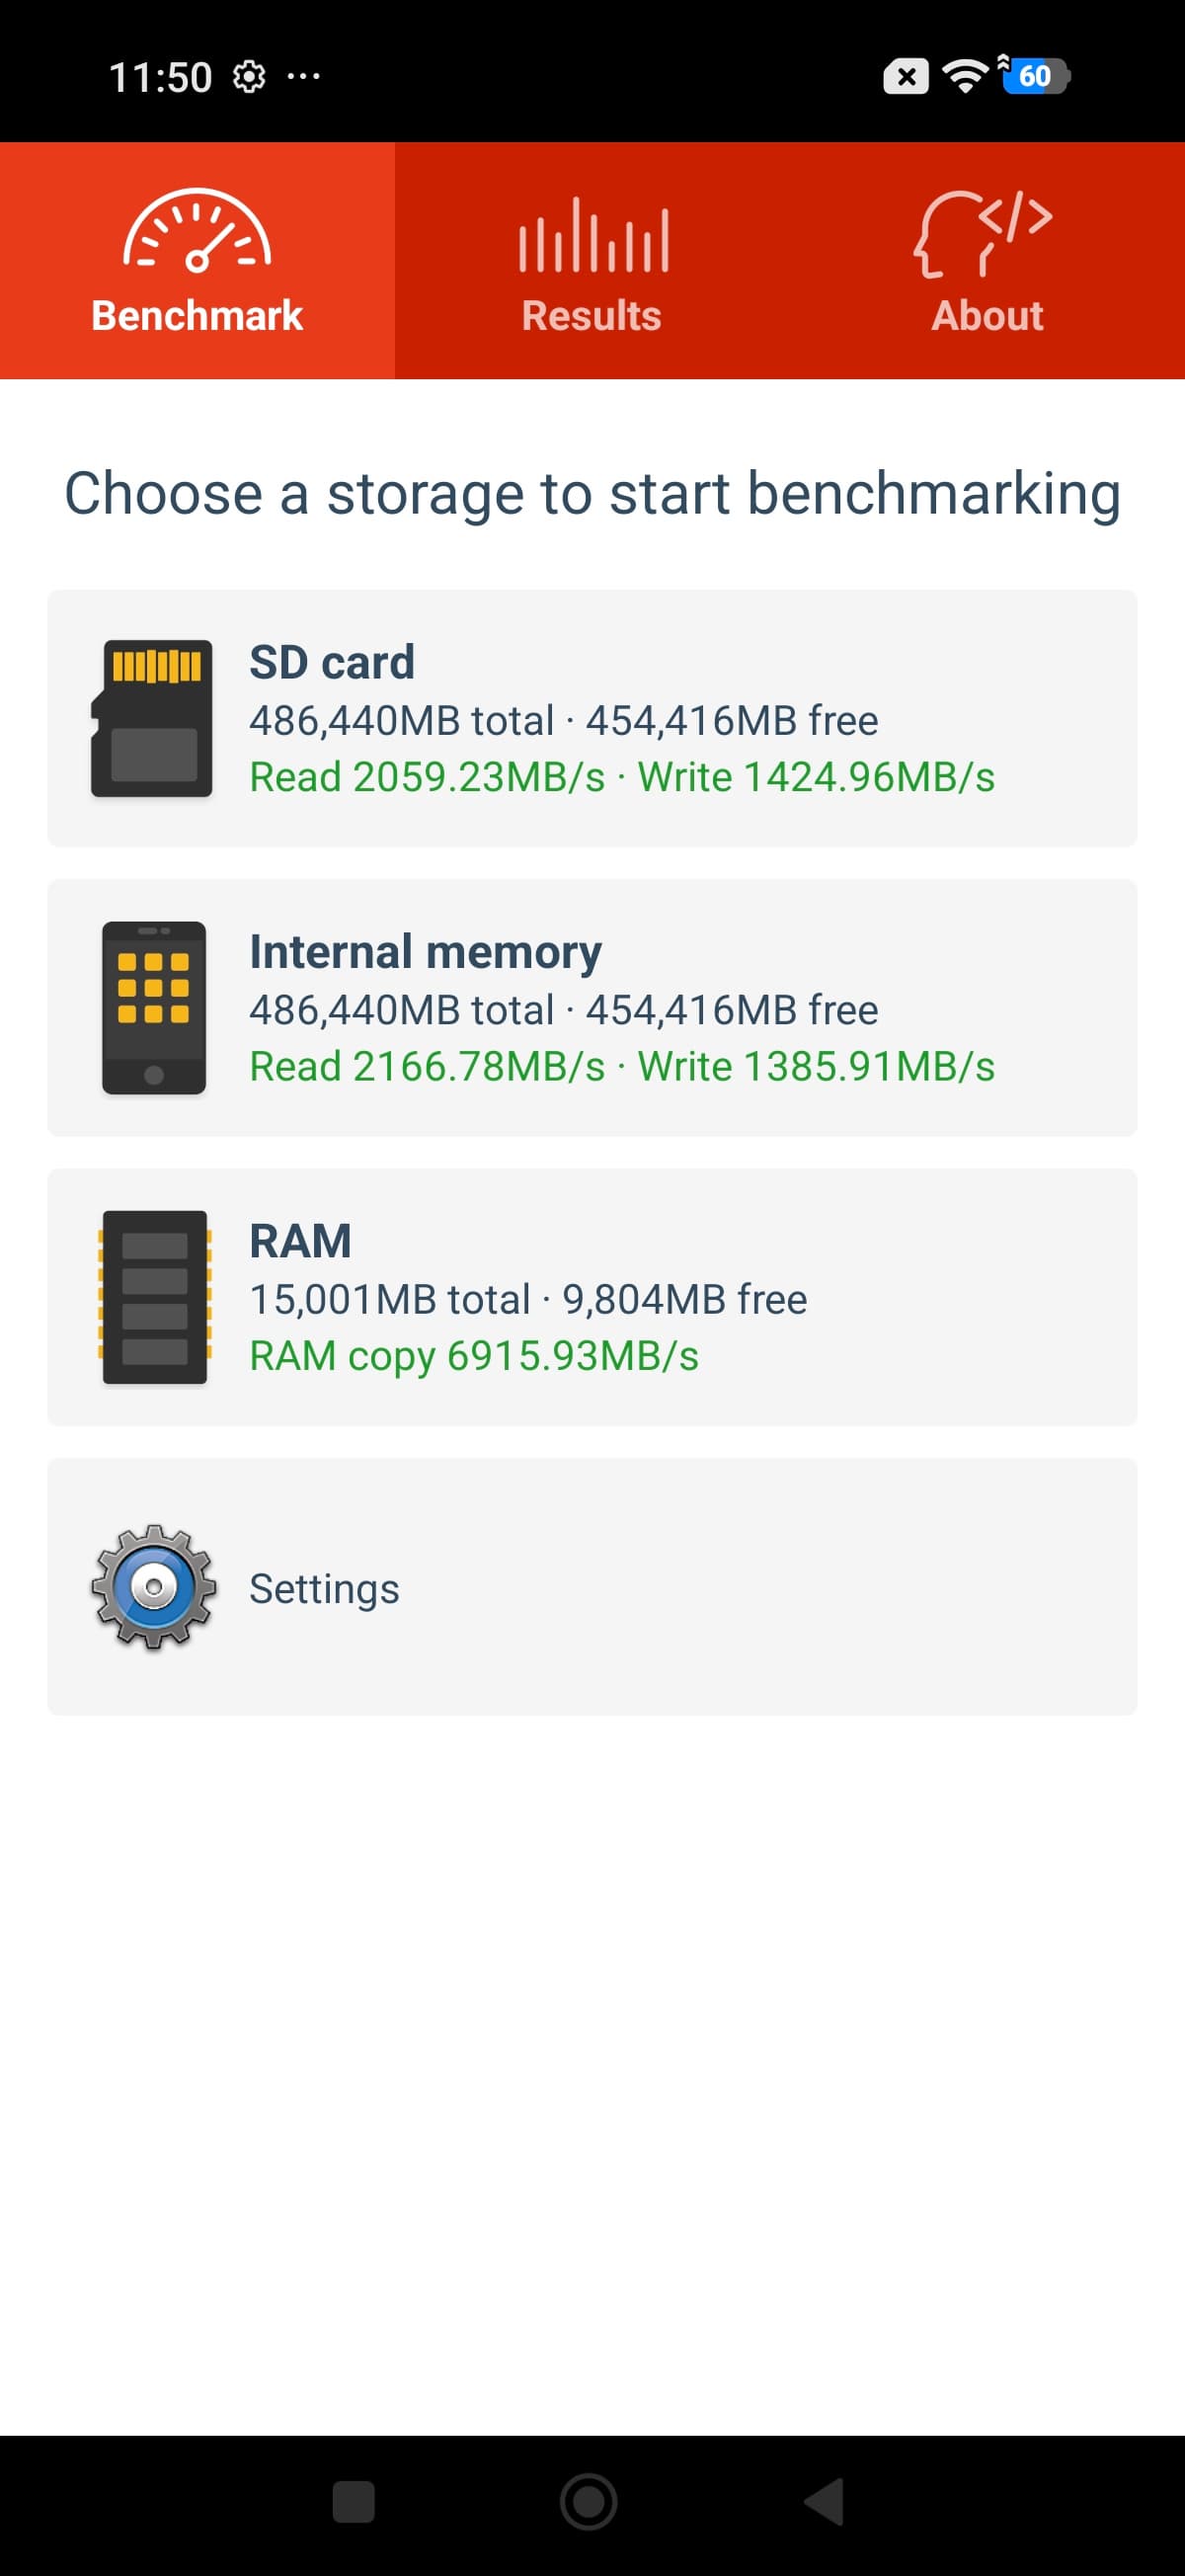This screenshot has height=2576, width=1185.
Task: Tap the Internal memory phone icon
Action: (153, 1007)
